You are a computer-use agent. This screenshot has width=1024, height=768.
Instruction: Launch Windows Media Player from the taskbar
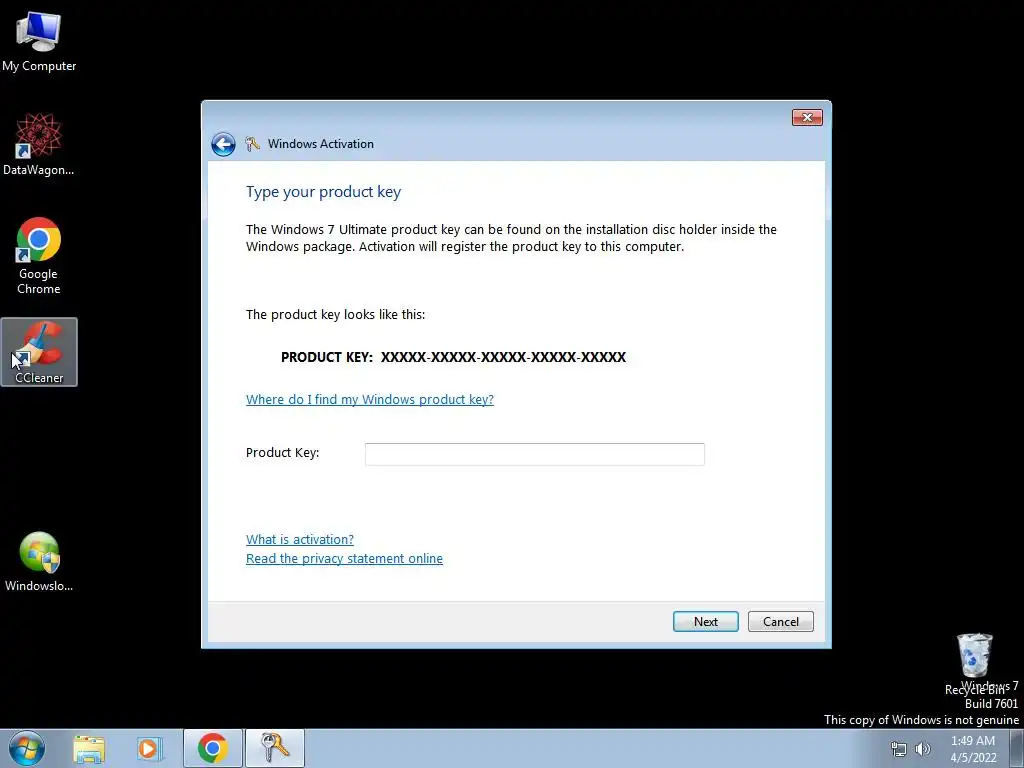[149, 748]
